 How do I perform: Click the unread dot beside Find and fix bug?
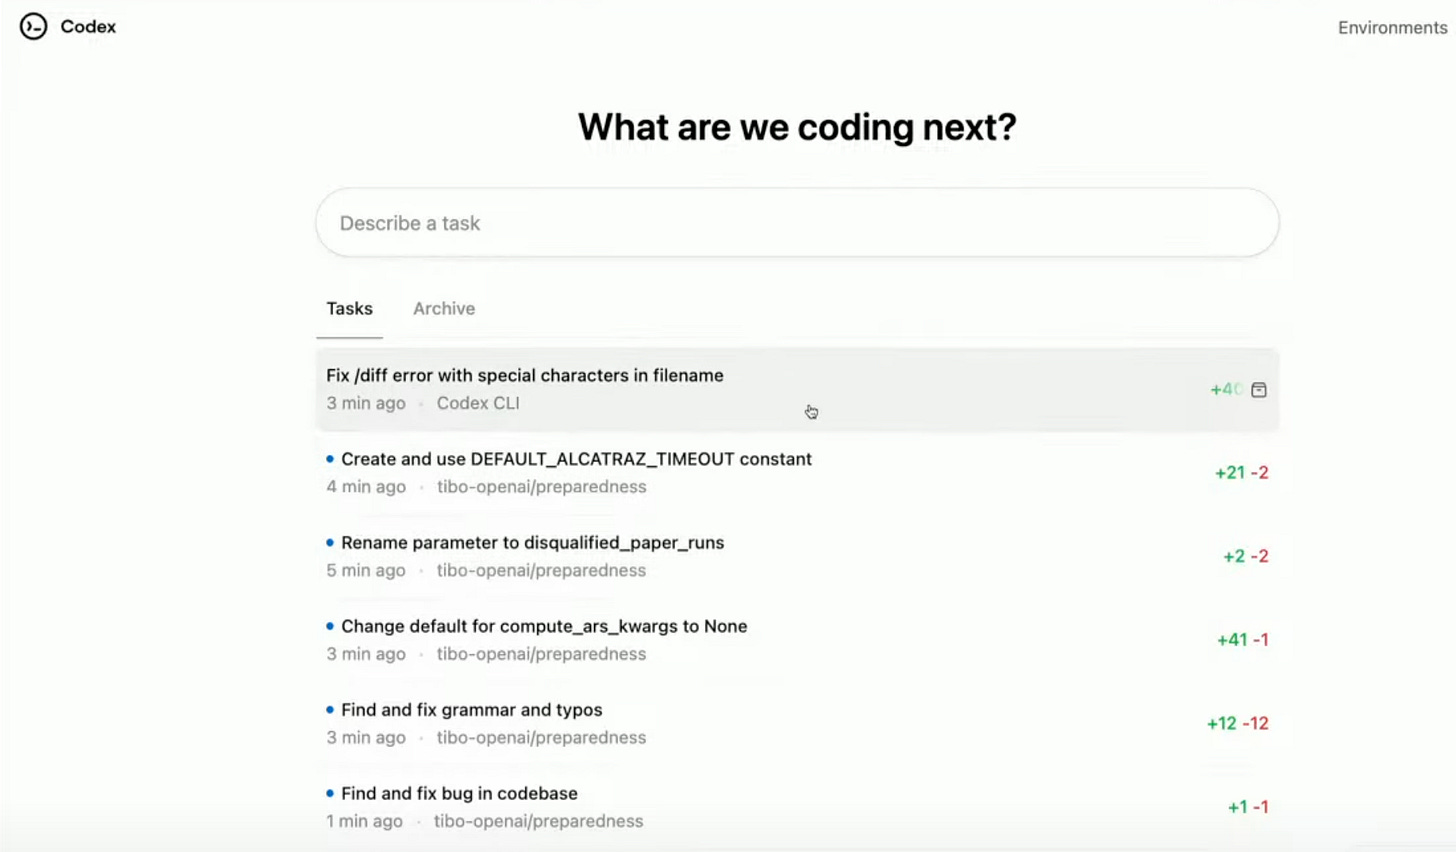point(330,793)
